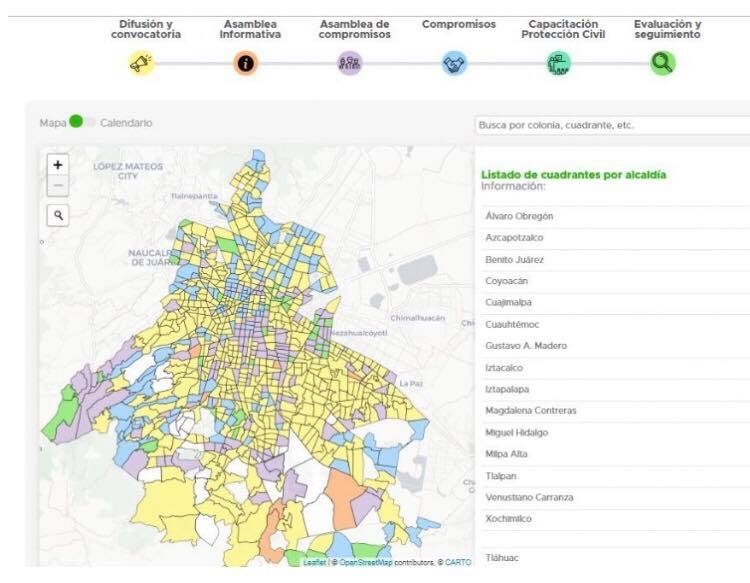Screen dimensions: 750x583
Task: Expand the Cuauhtémoc alcaldía entry
Action: 615,324
